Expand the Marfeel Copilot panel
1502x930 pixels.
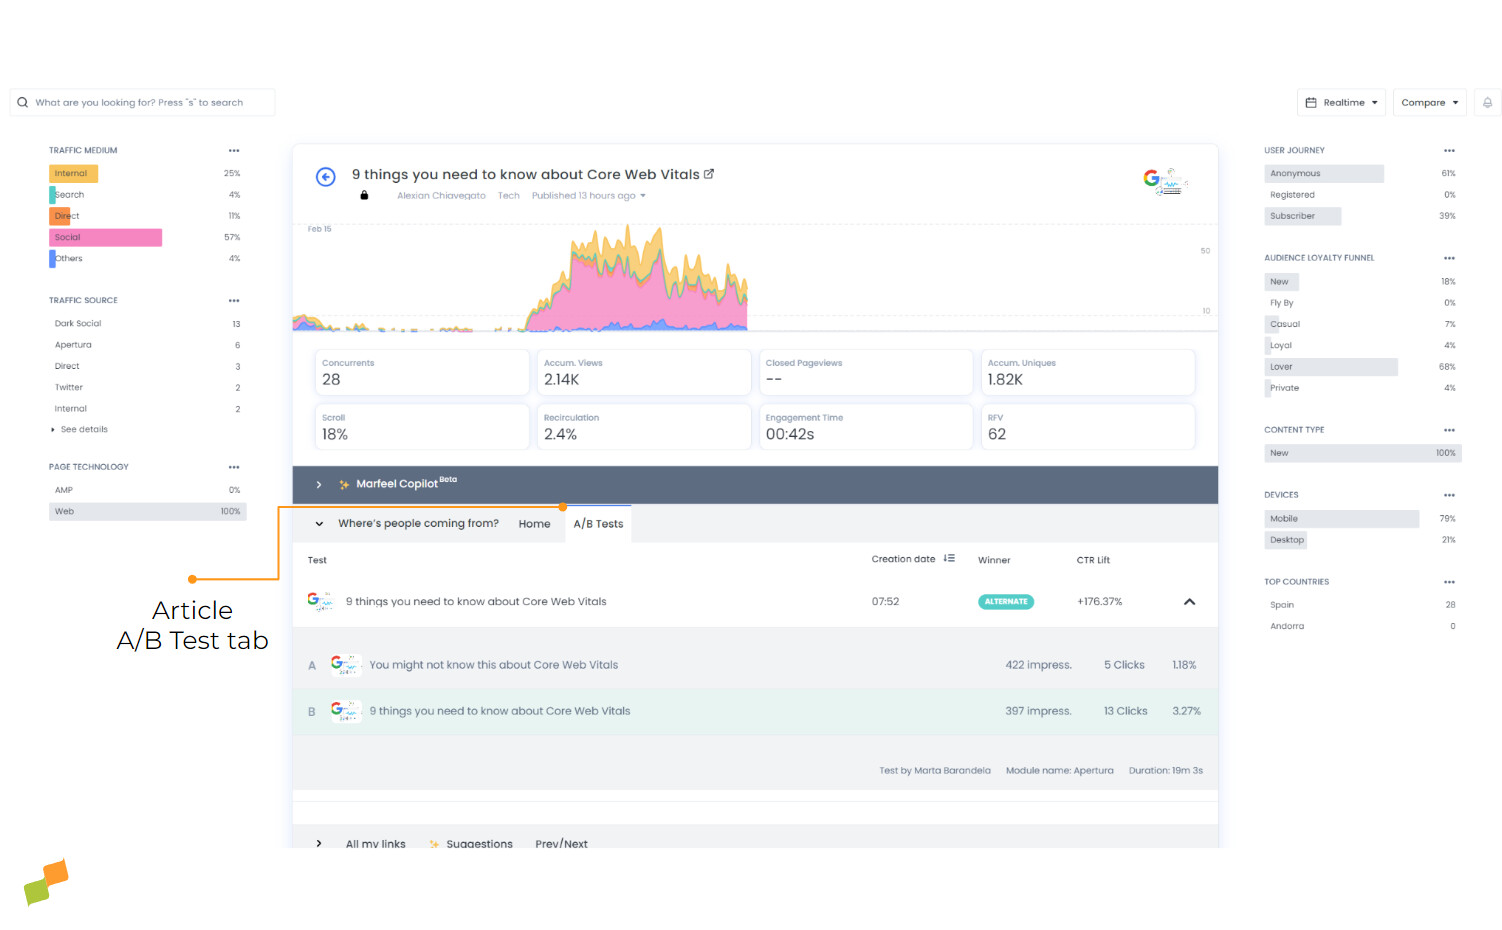318,484
